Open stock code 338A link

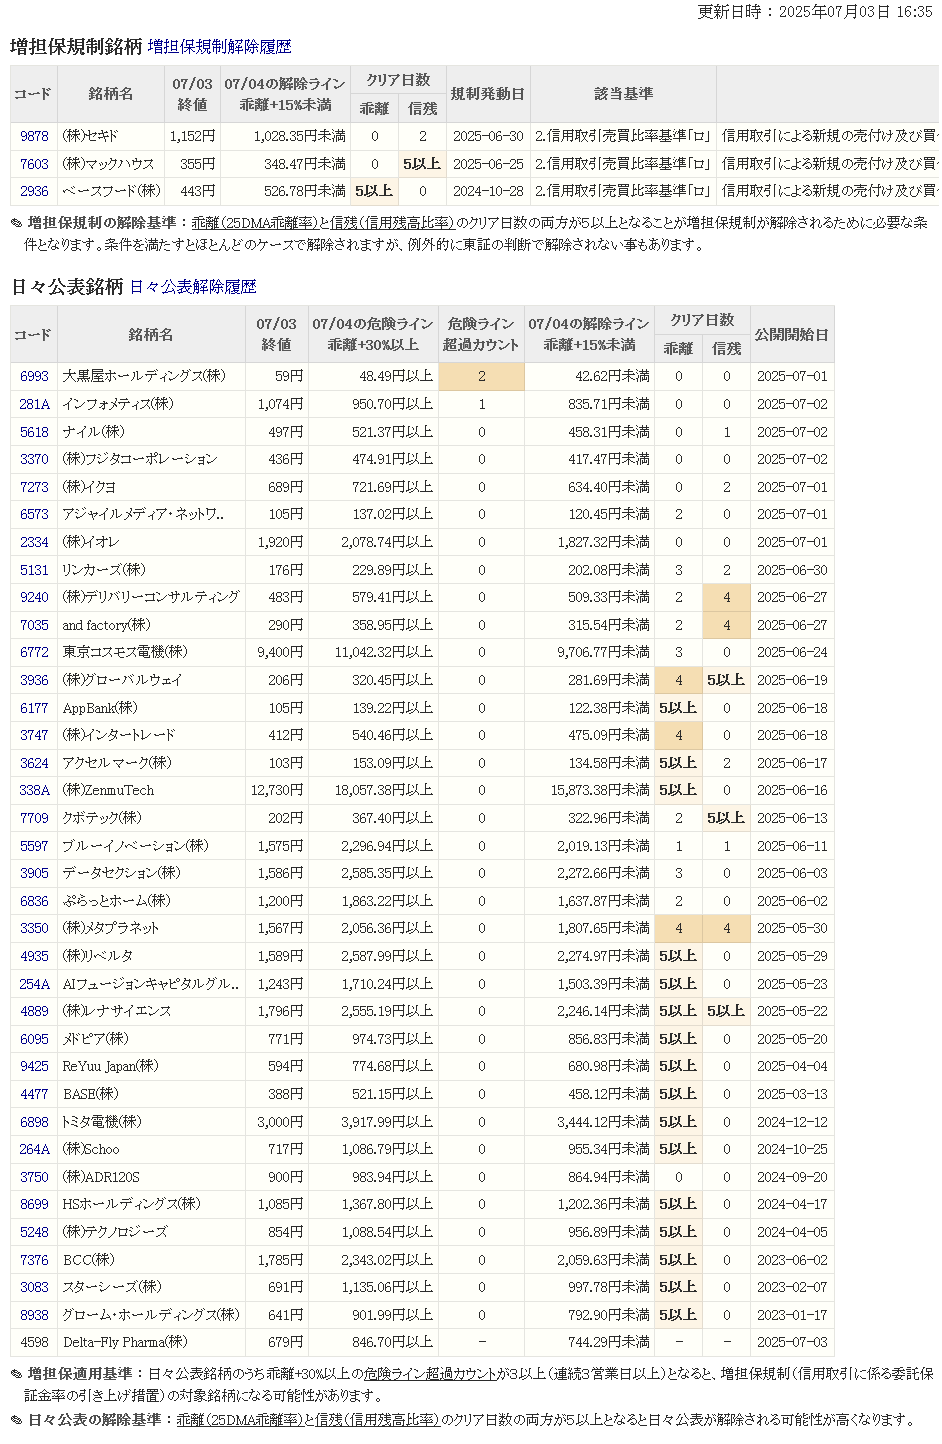[x=34, y=790]
